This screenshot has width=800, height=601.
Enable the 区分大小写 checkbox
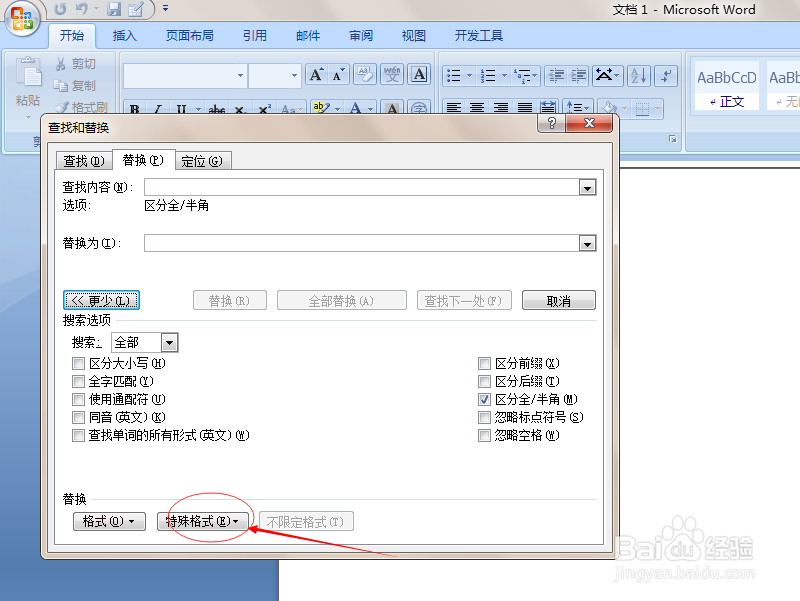pyautogui.click(x=78, y=363)
